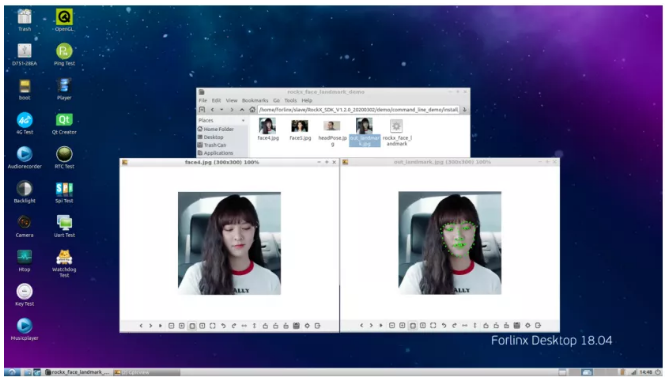Open the Tools menu in file manager
This screenshot has width=669, height=380.
(291, 101)
